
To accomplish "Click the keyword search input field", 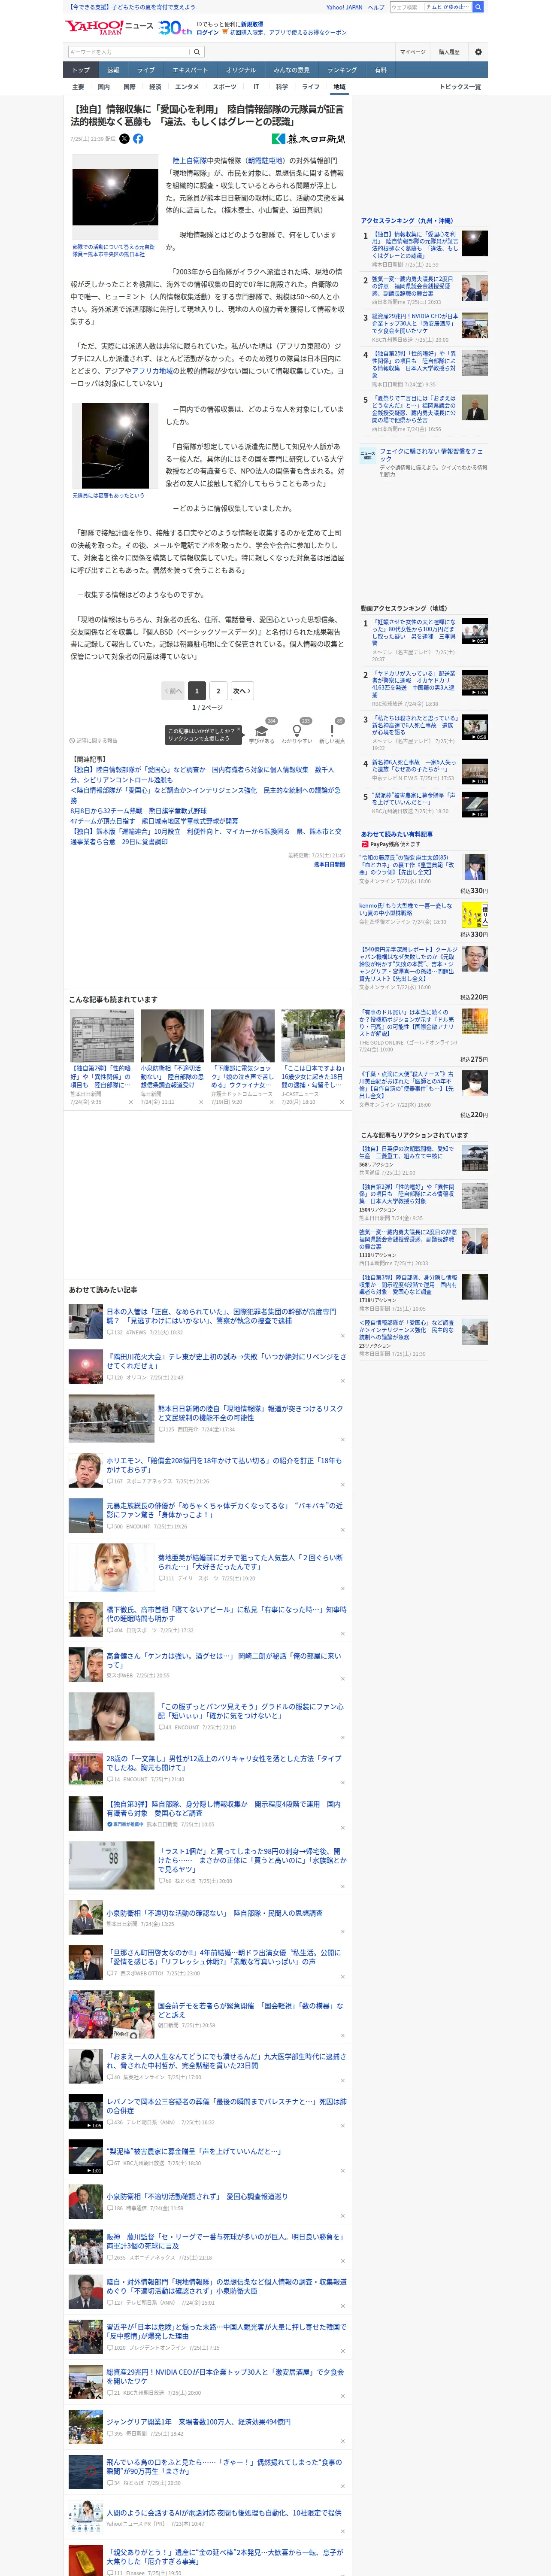I will (x=129, y=52).
